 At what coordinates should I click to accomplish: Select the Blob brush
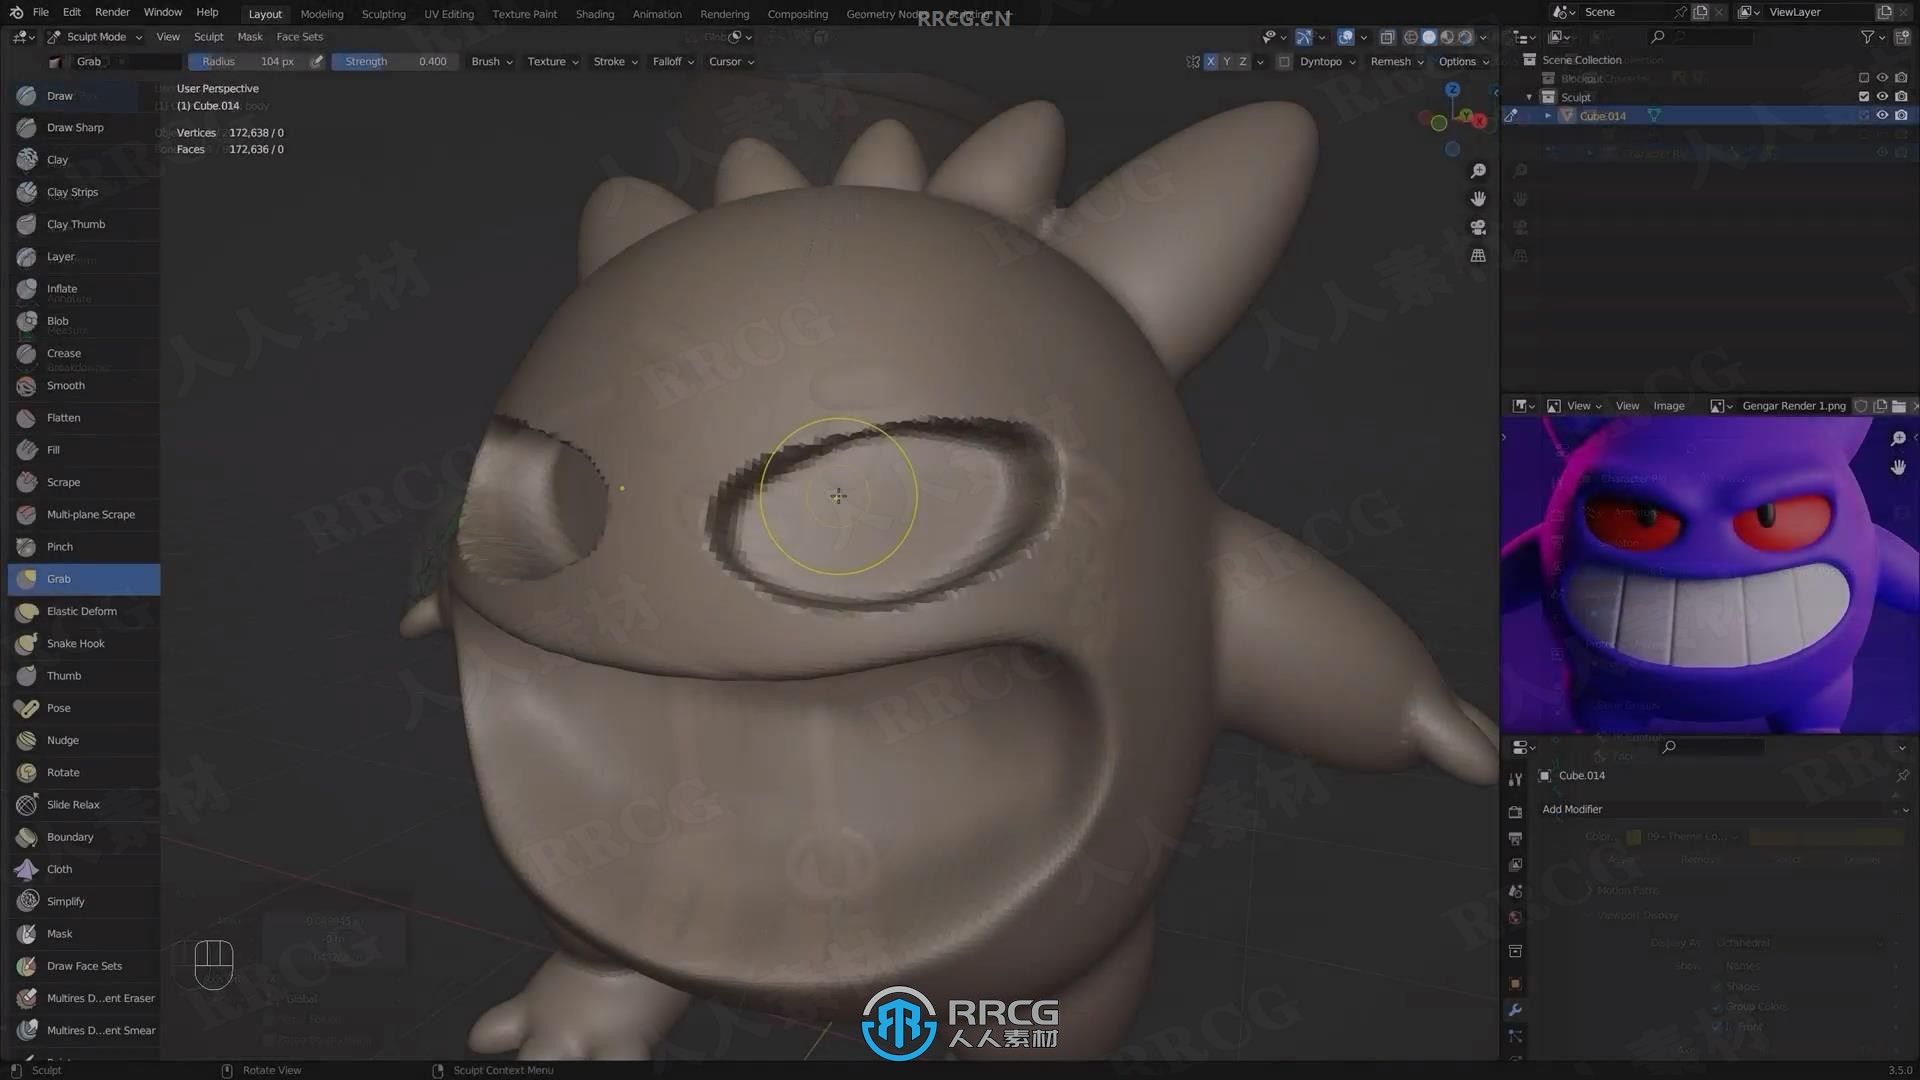pyautogui.click(x=84, y=321)
